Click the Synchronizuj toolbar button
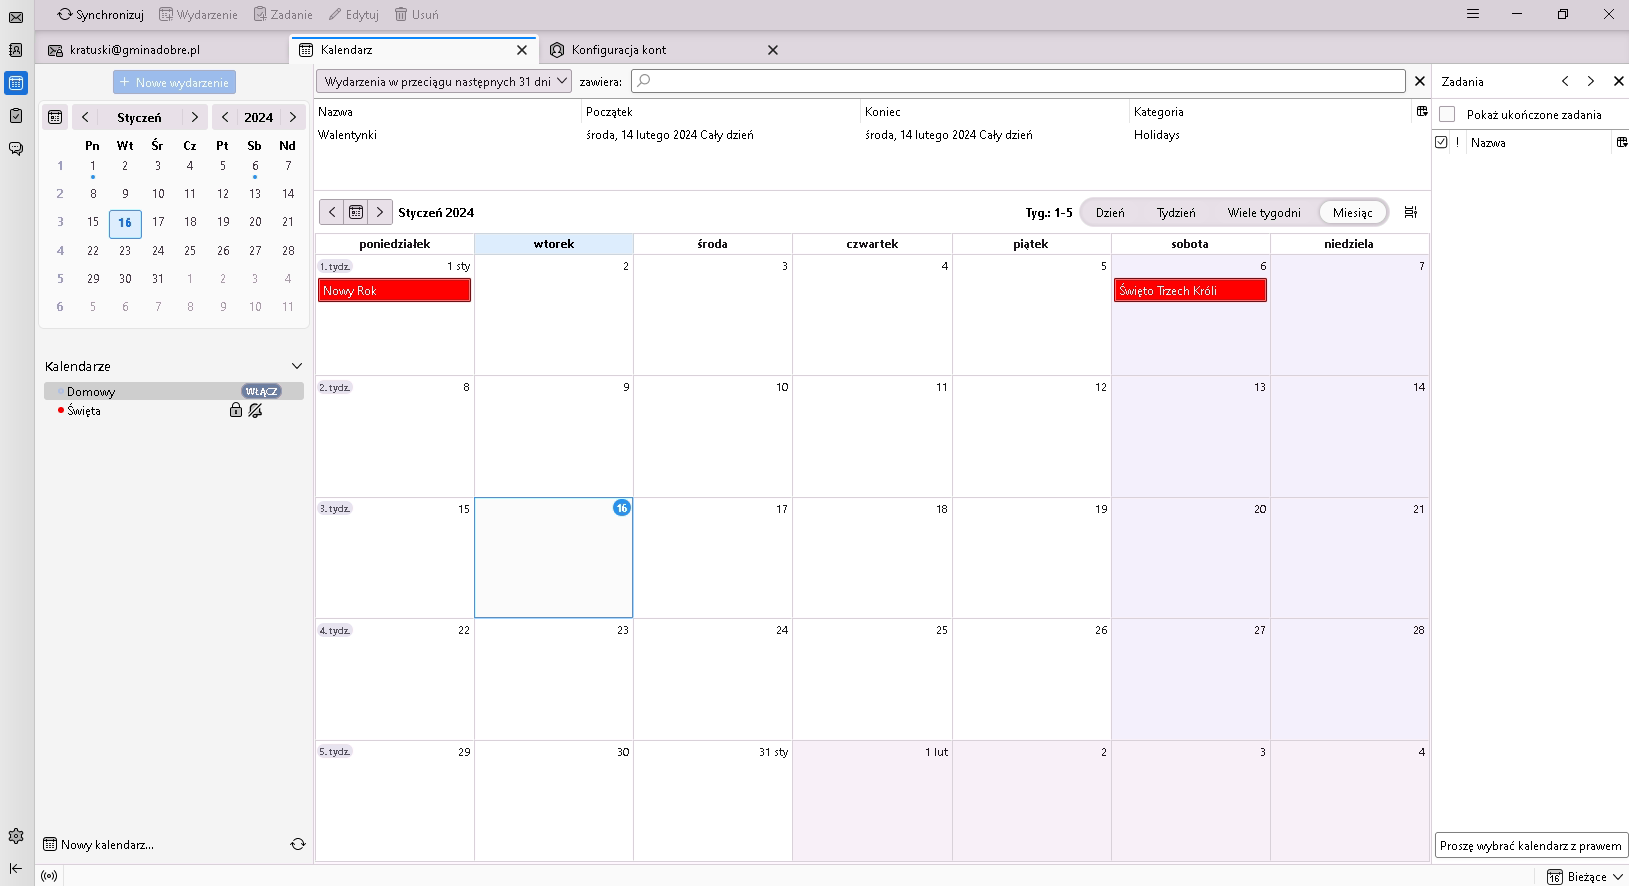This screenshot has height=886, width=1629. point(100,15)
